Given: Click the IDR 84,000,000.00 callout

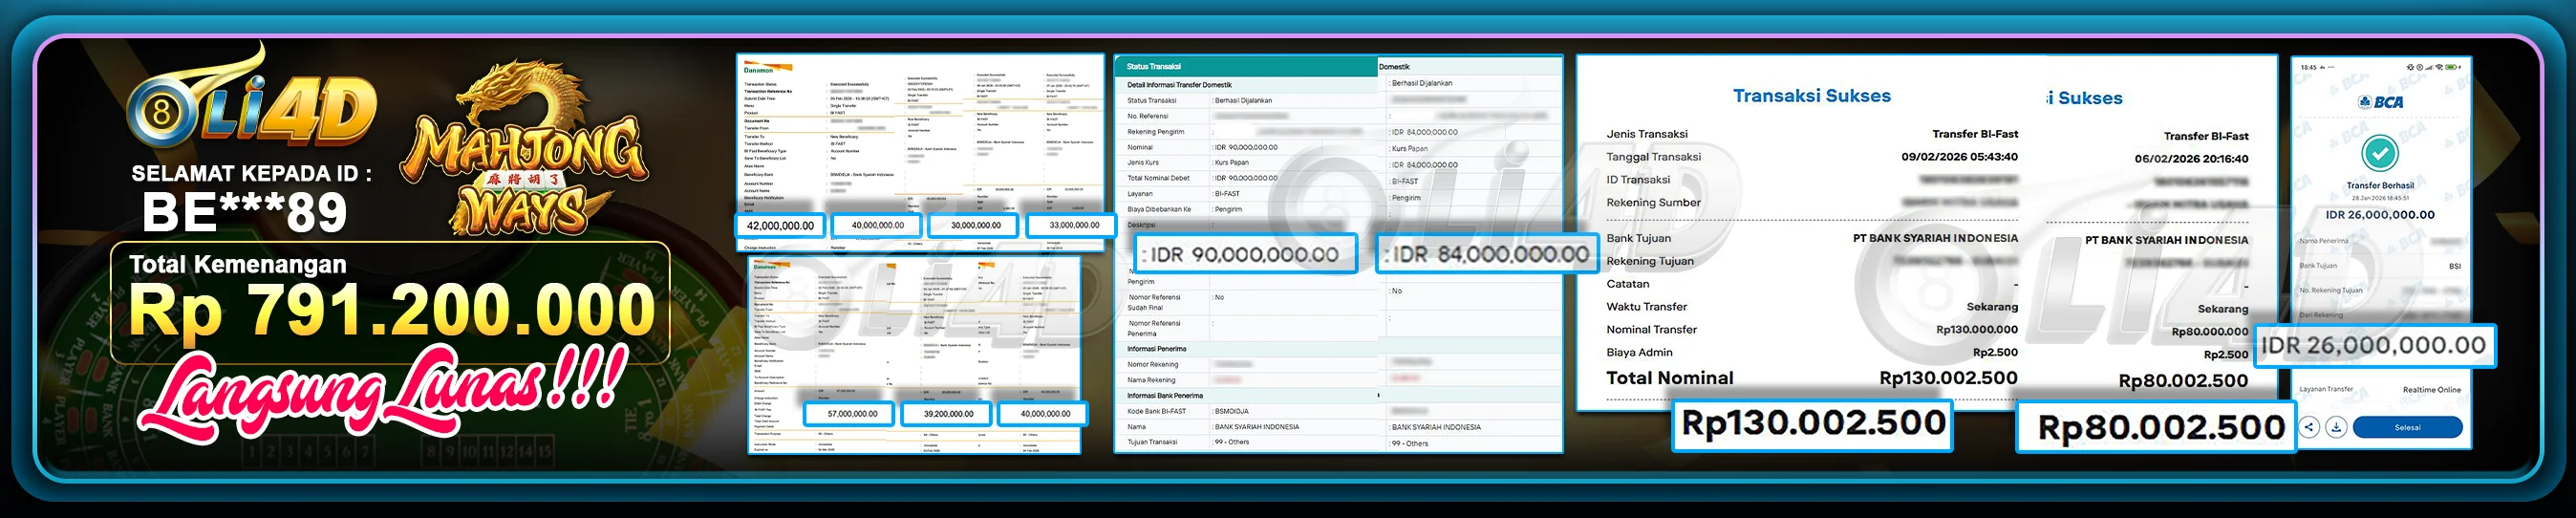Looking at the screenshot, I should [1486, 255].
